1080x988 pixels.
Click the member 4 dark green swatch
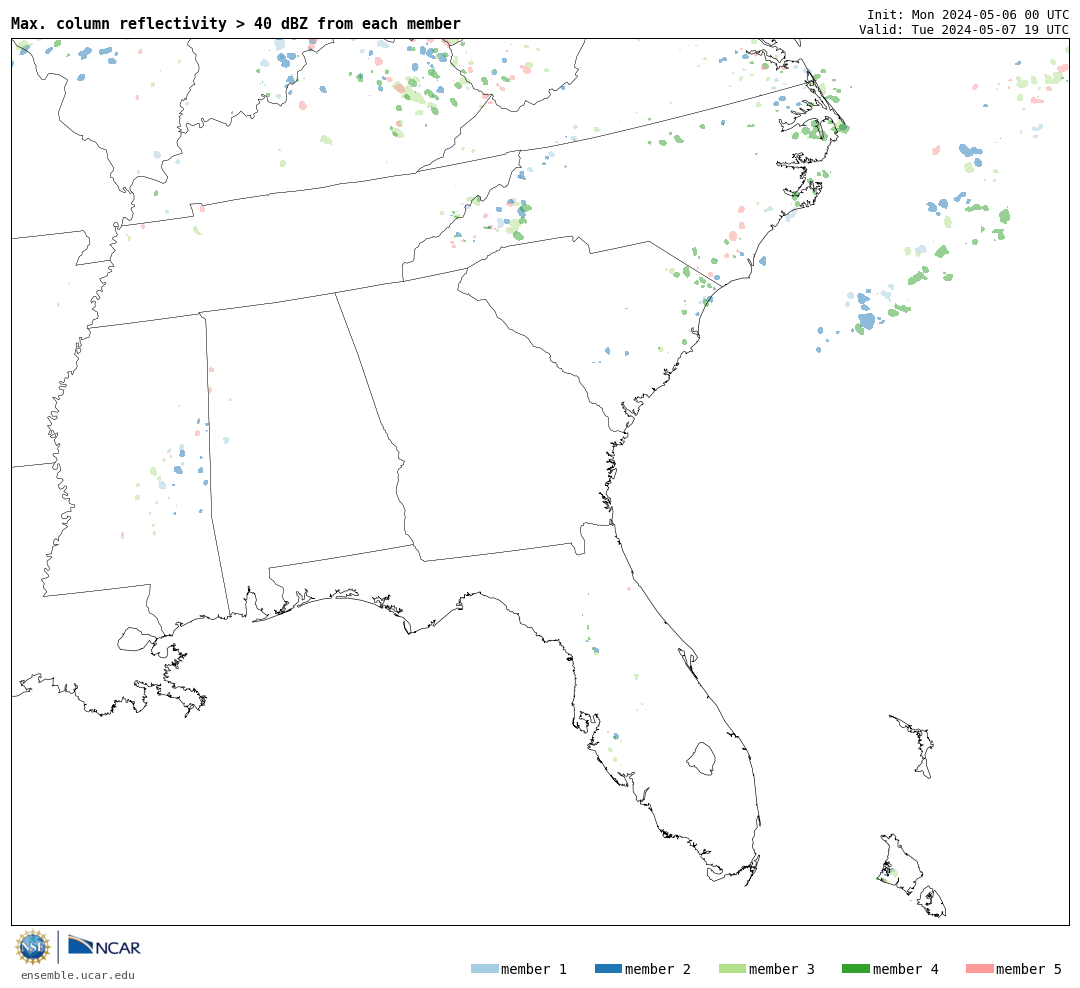pos(855,969)
